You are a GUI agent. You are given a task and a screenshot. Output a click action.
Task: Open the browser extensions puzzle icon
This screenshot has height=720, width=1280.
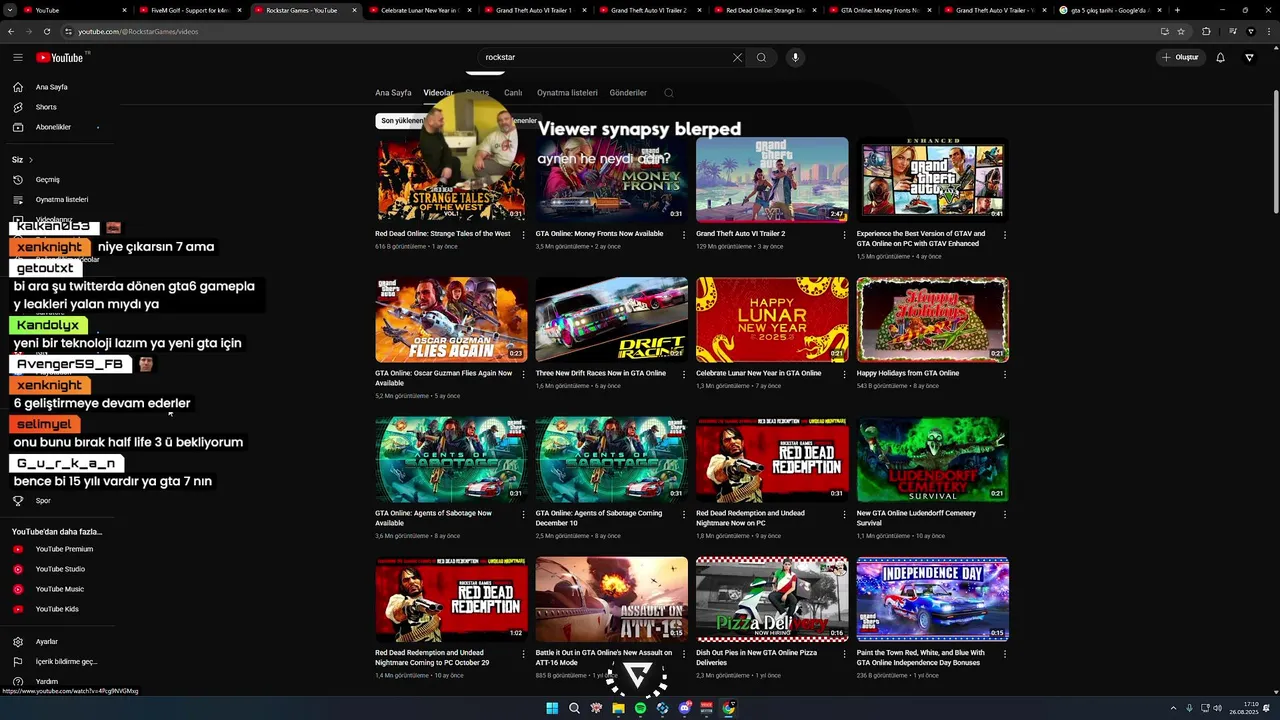click(x=1206, y=31)
